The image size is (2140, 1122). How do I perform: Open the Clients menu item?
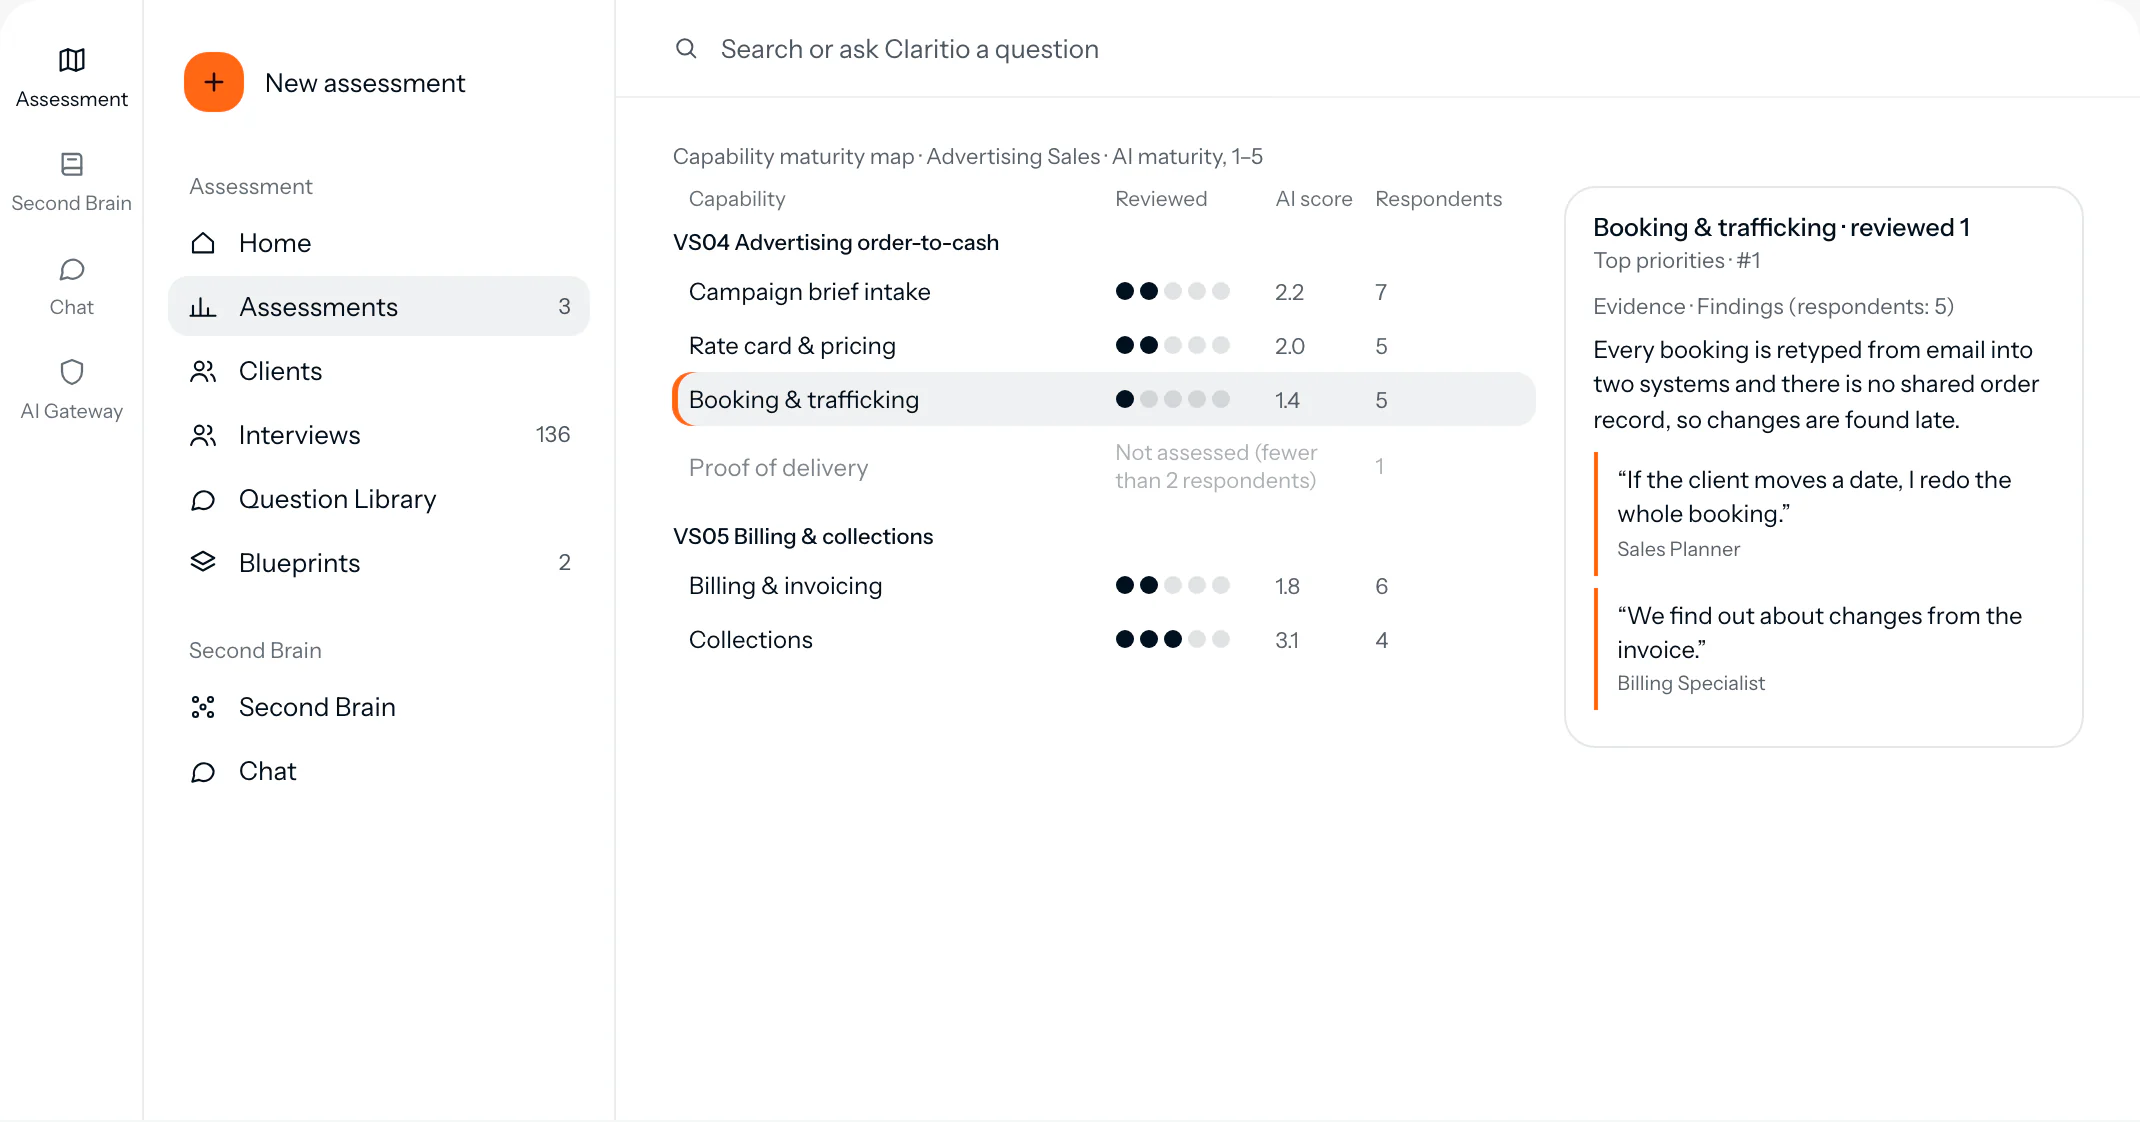coord(379,371)
